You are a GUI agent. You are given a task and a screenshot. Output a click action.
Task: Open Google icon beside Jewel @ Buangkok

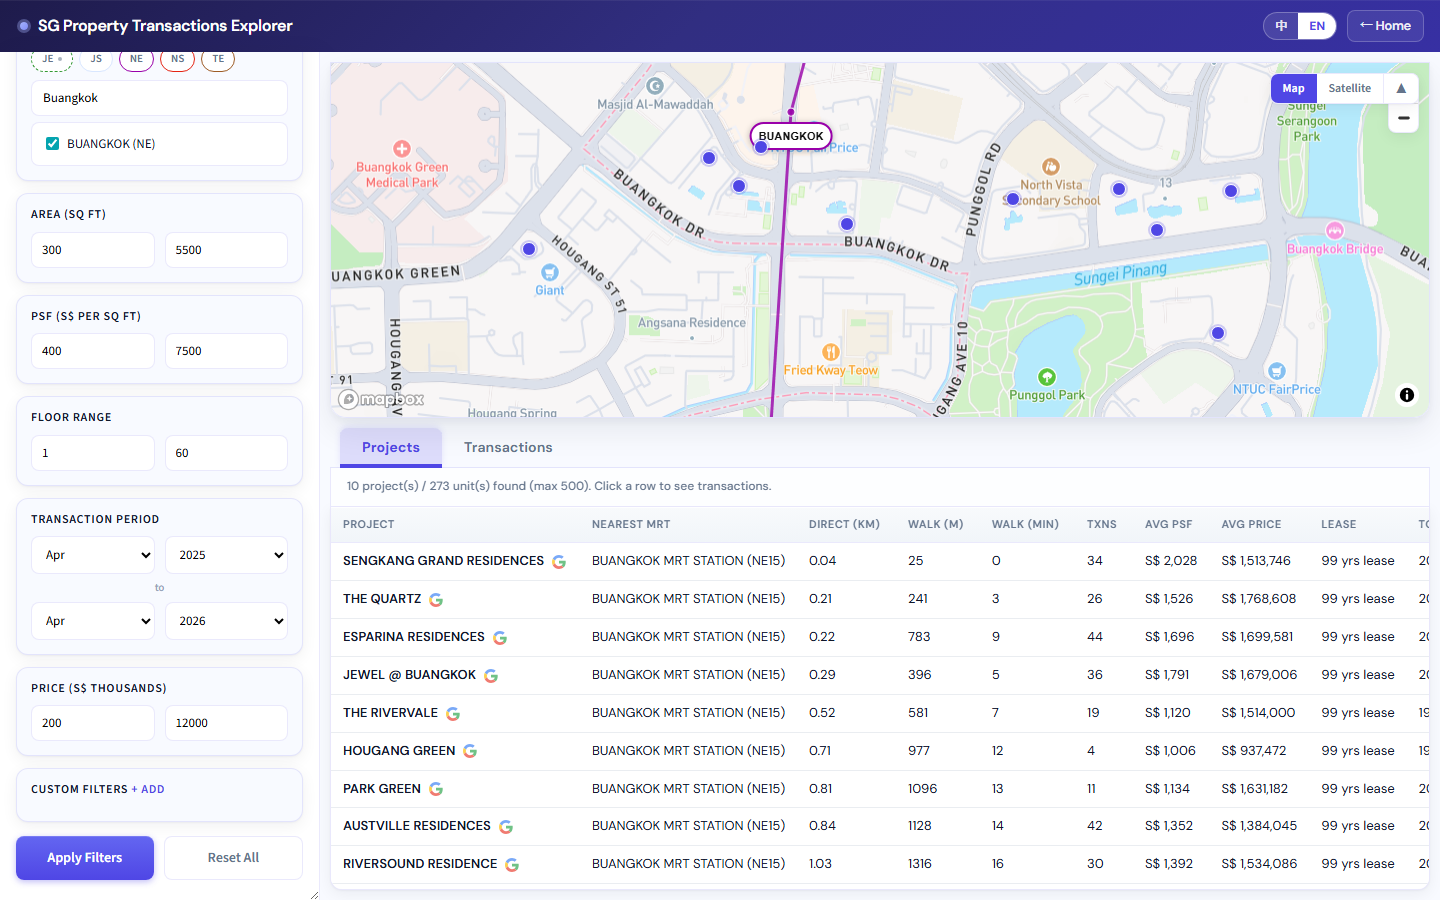[491, 676]
